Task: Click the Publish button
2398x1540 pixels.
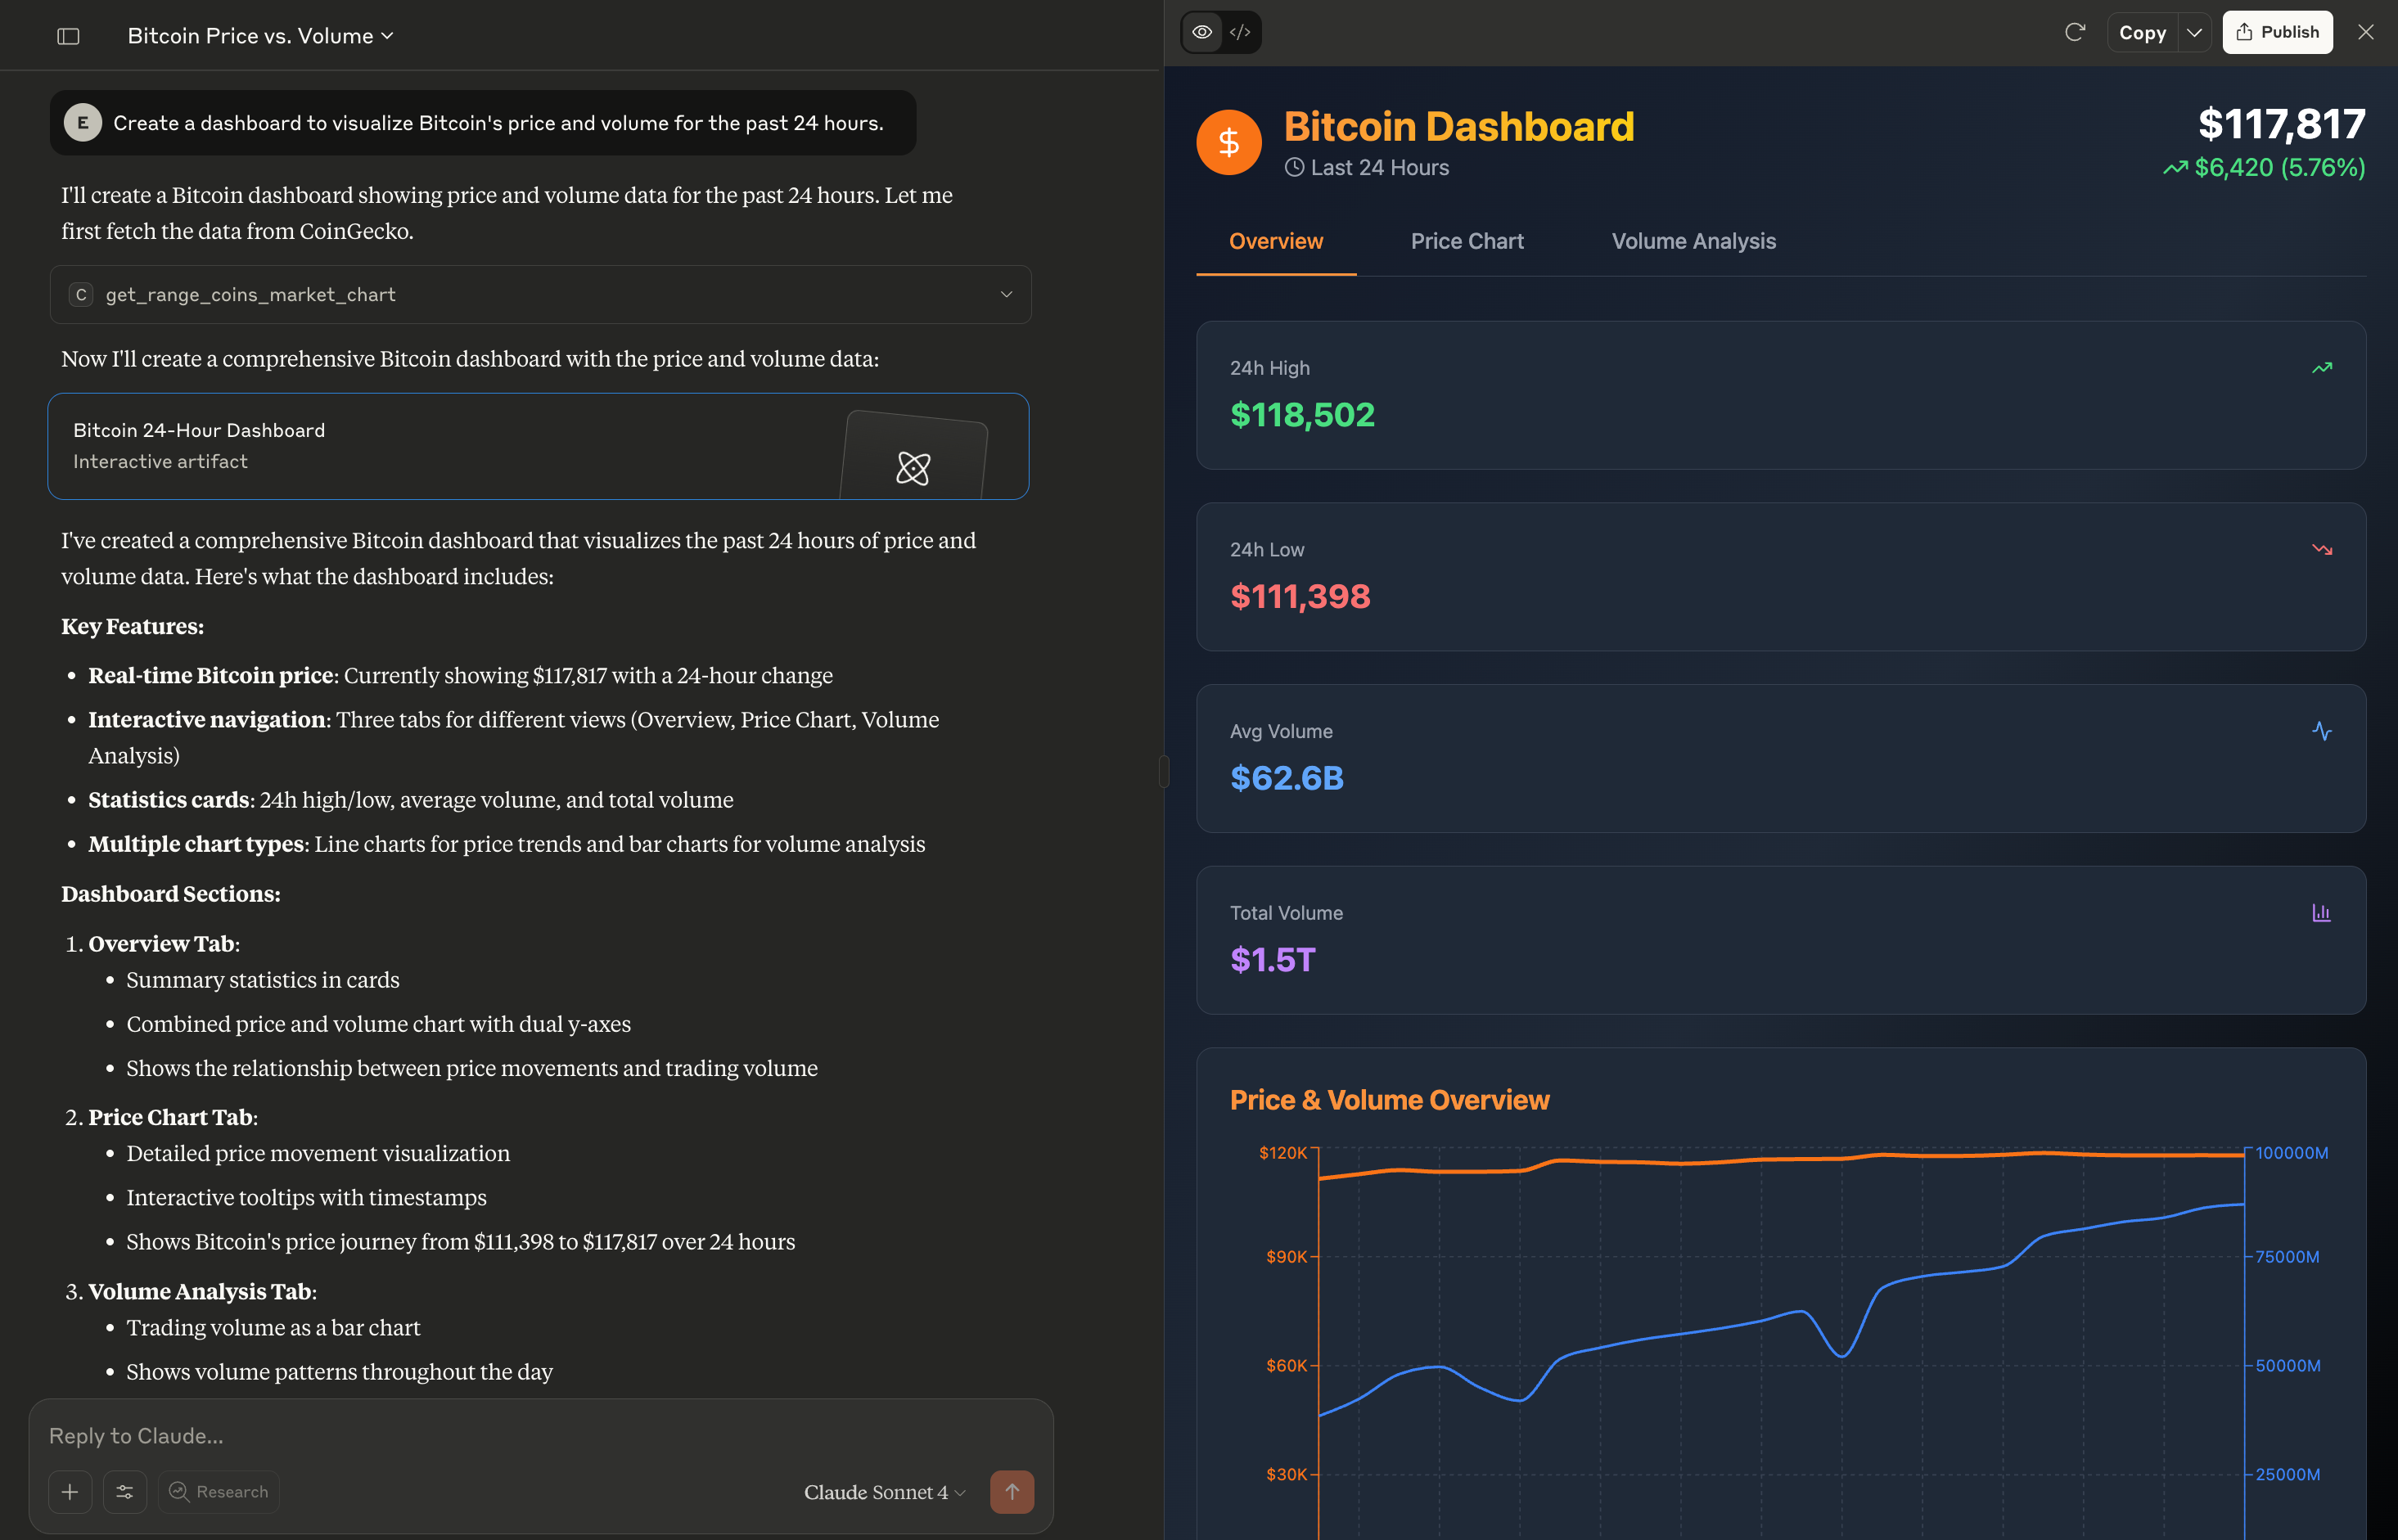Action: (2277, 32)
